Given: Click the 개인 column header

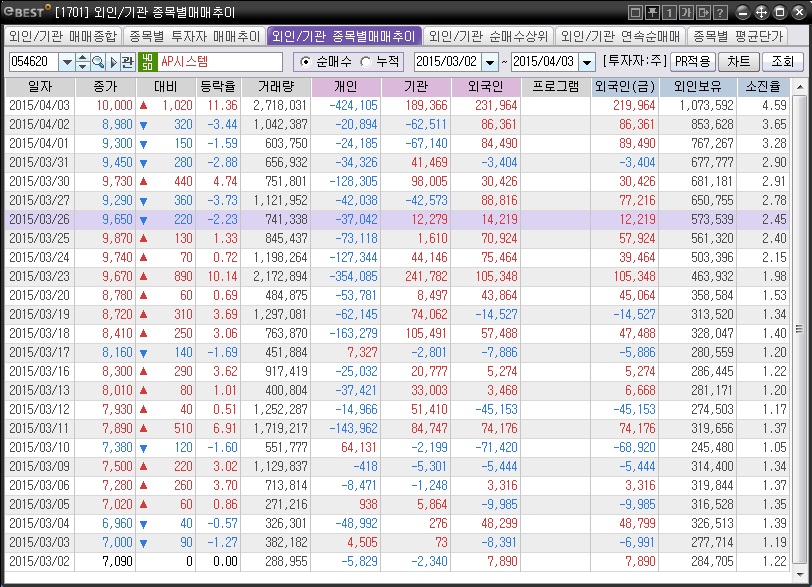Looking at the screenshot, I should [x=346, y=86].
